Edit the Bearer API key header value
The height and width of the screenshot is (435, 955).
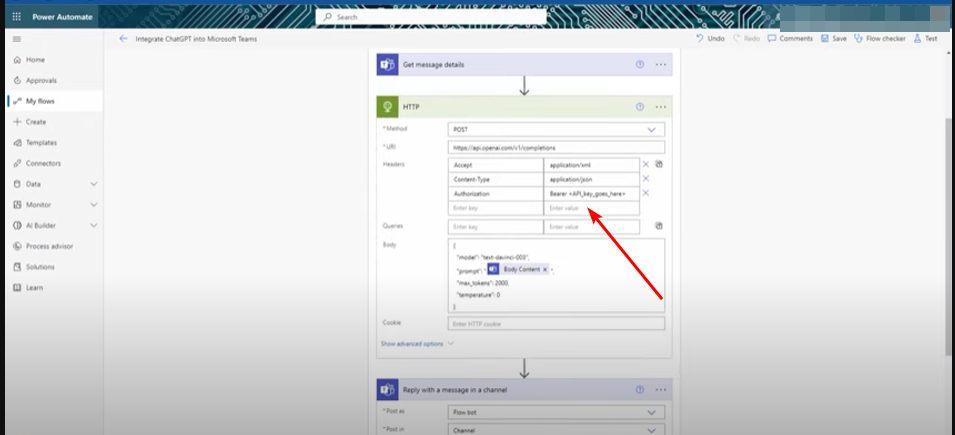coord(591,194)
